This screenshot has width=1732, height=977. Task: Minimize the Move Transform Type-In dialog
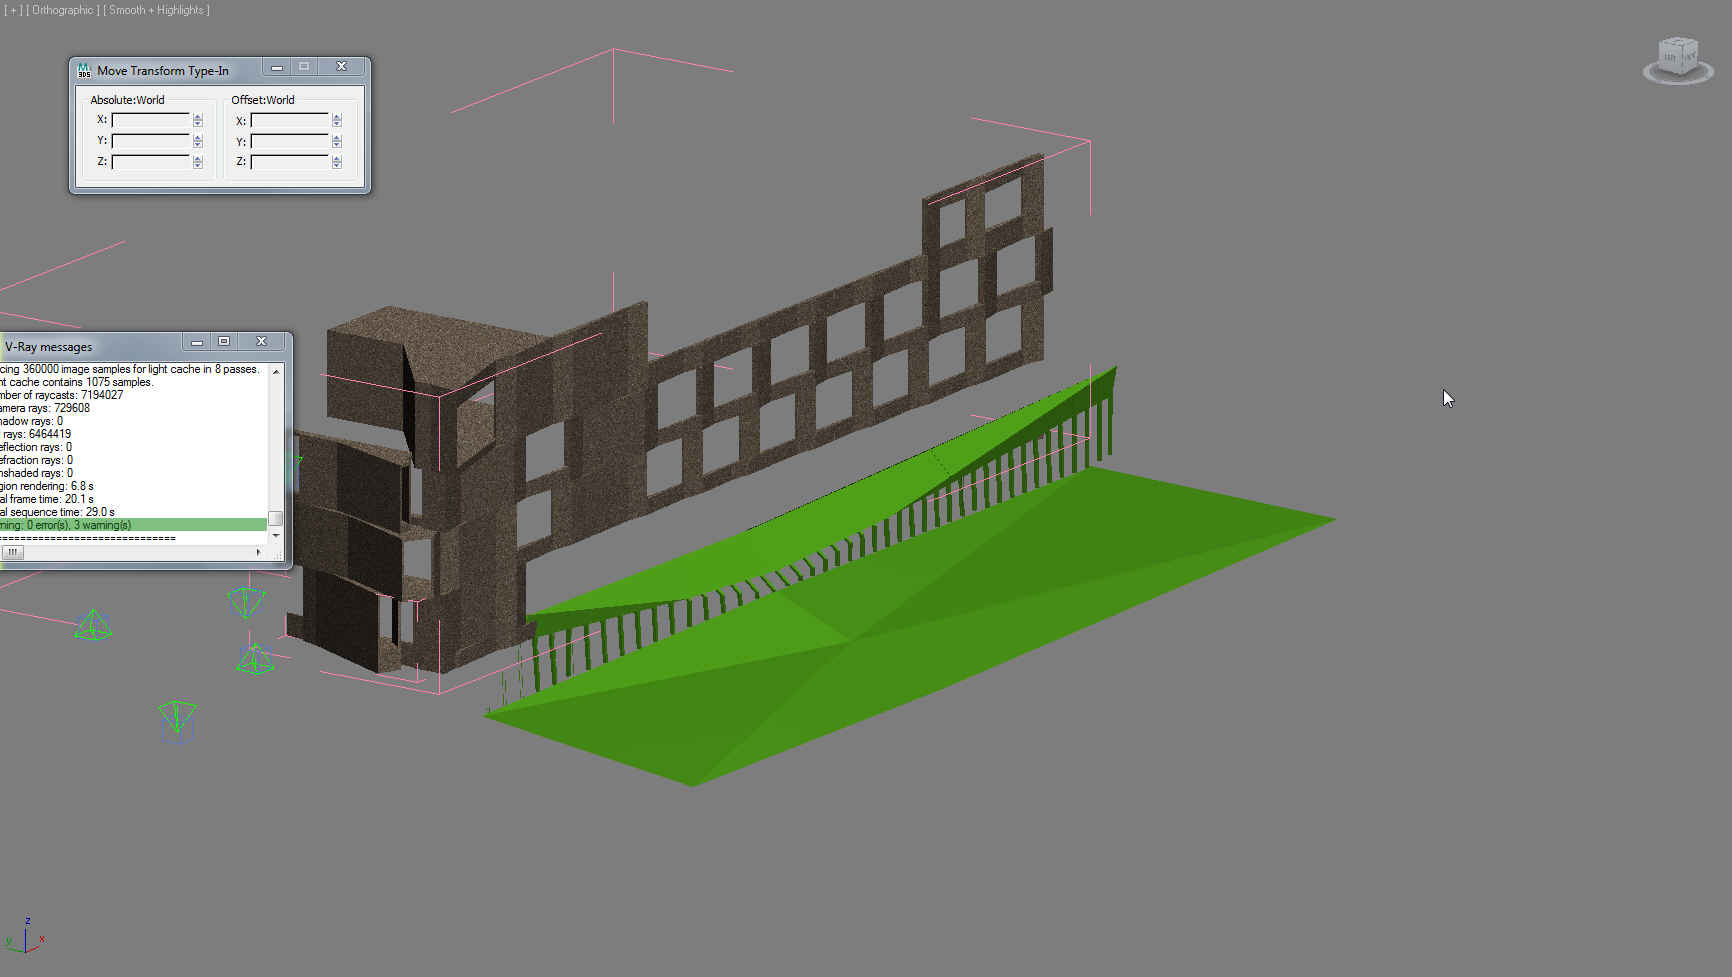click(277, 67)
